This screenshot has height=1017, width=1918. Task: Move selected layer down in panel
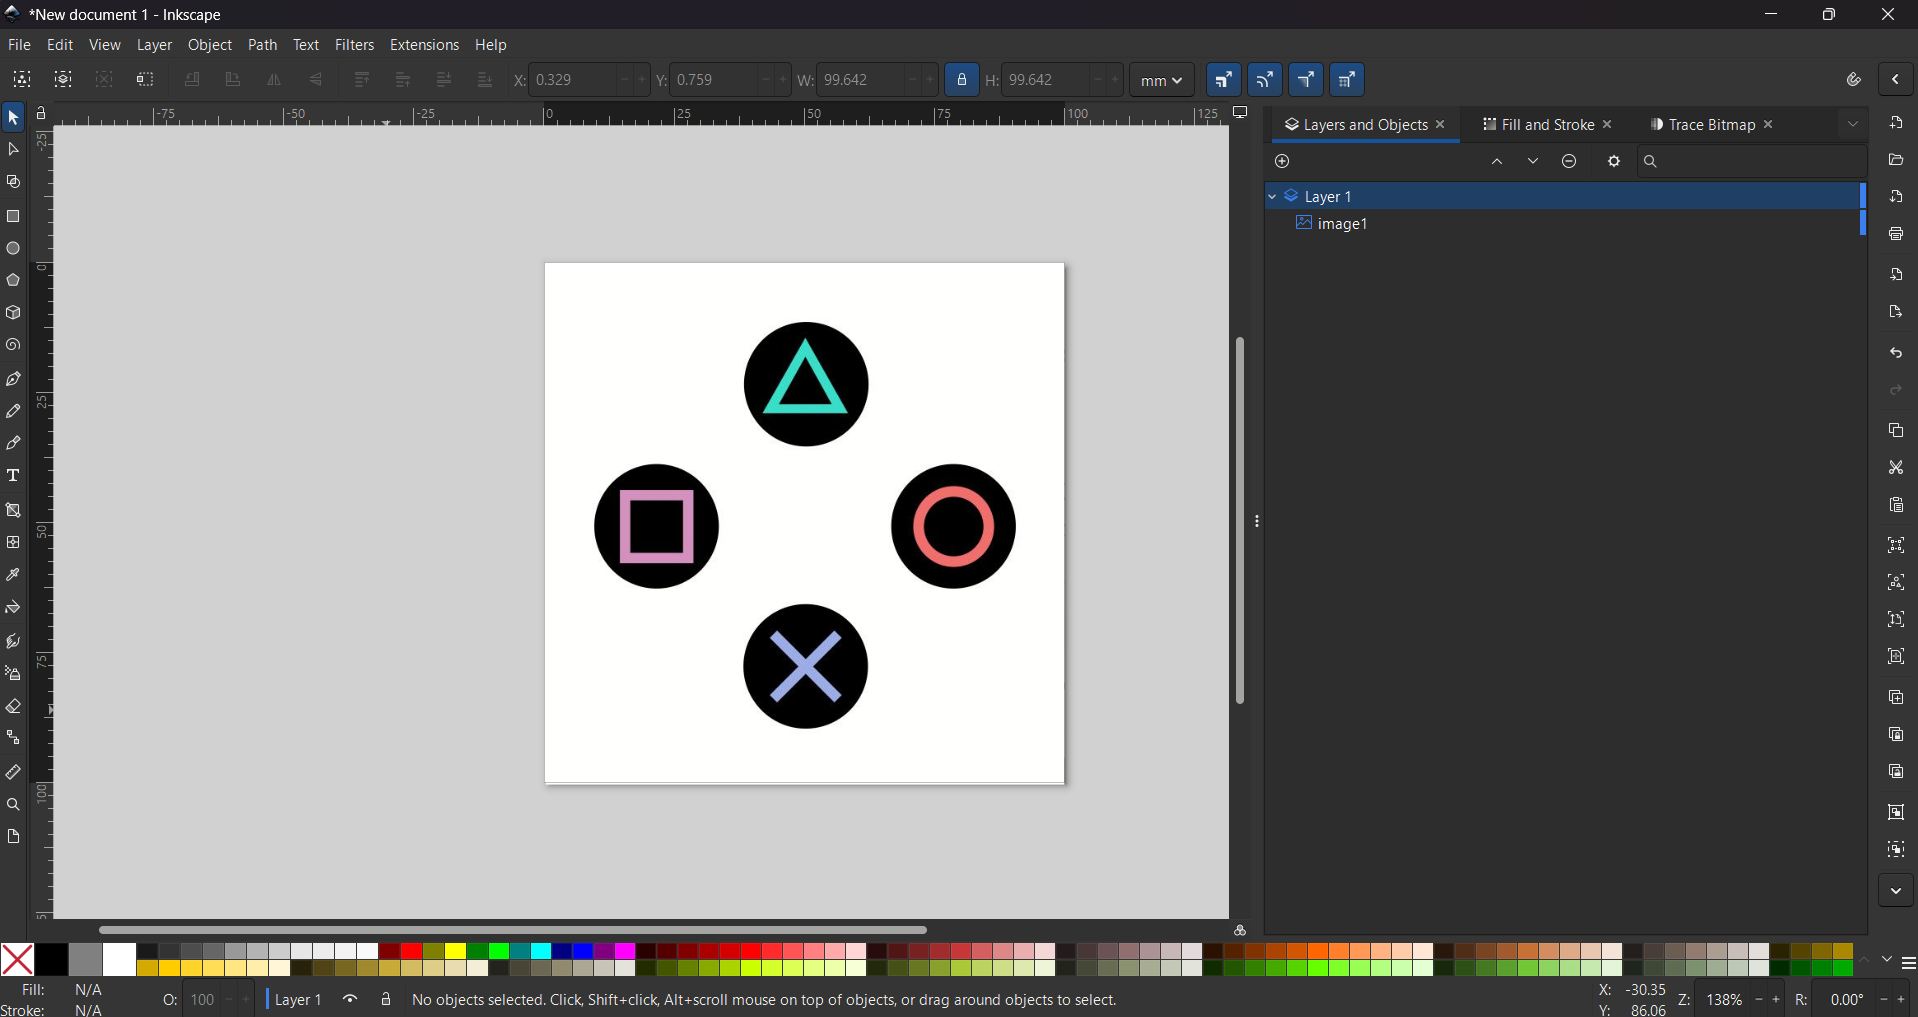(x=1533, y=161)
